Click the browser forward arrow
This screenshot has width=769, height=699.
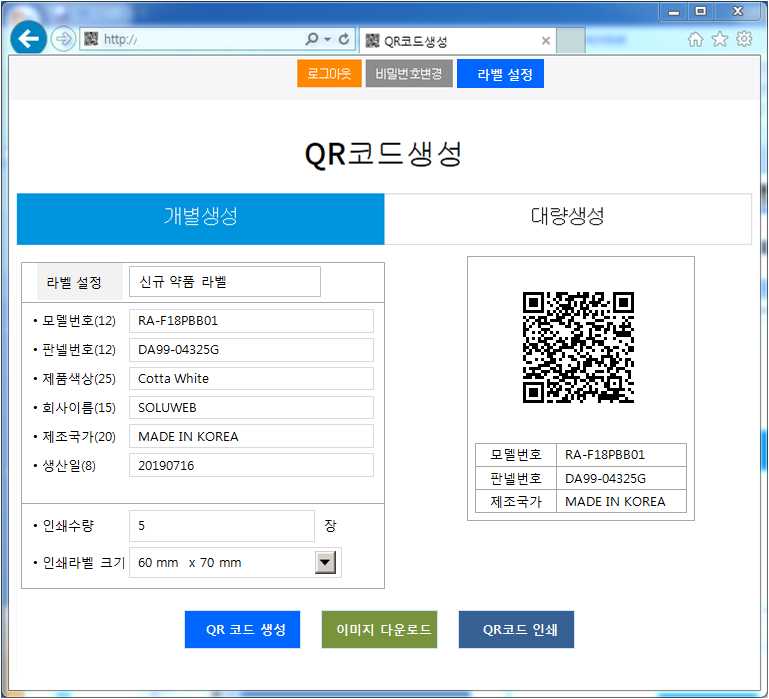click(x=63, y=39)
